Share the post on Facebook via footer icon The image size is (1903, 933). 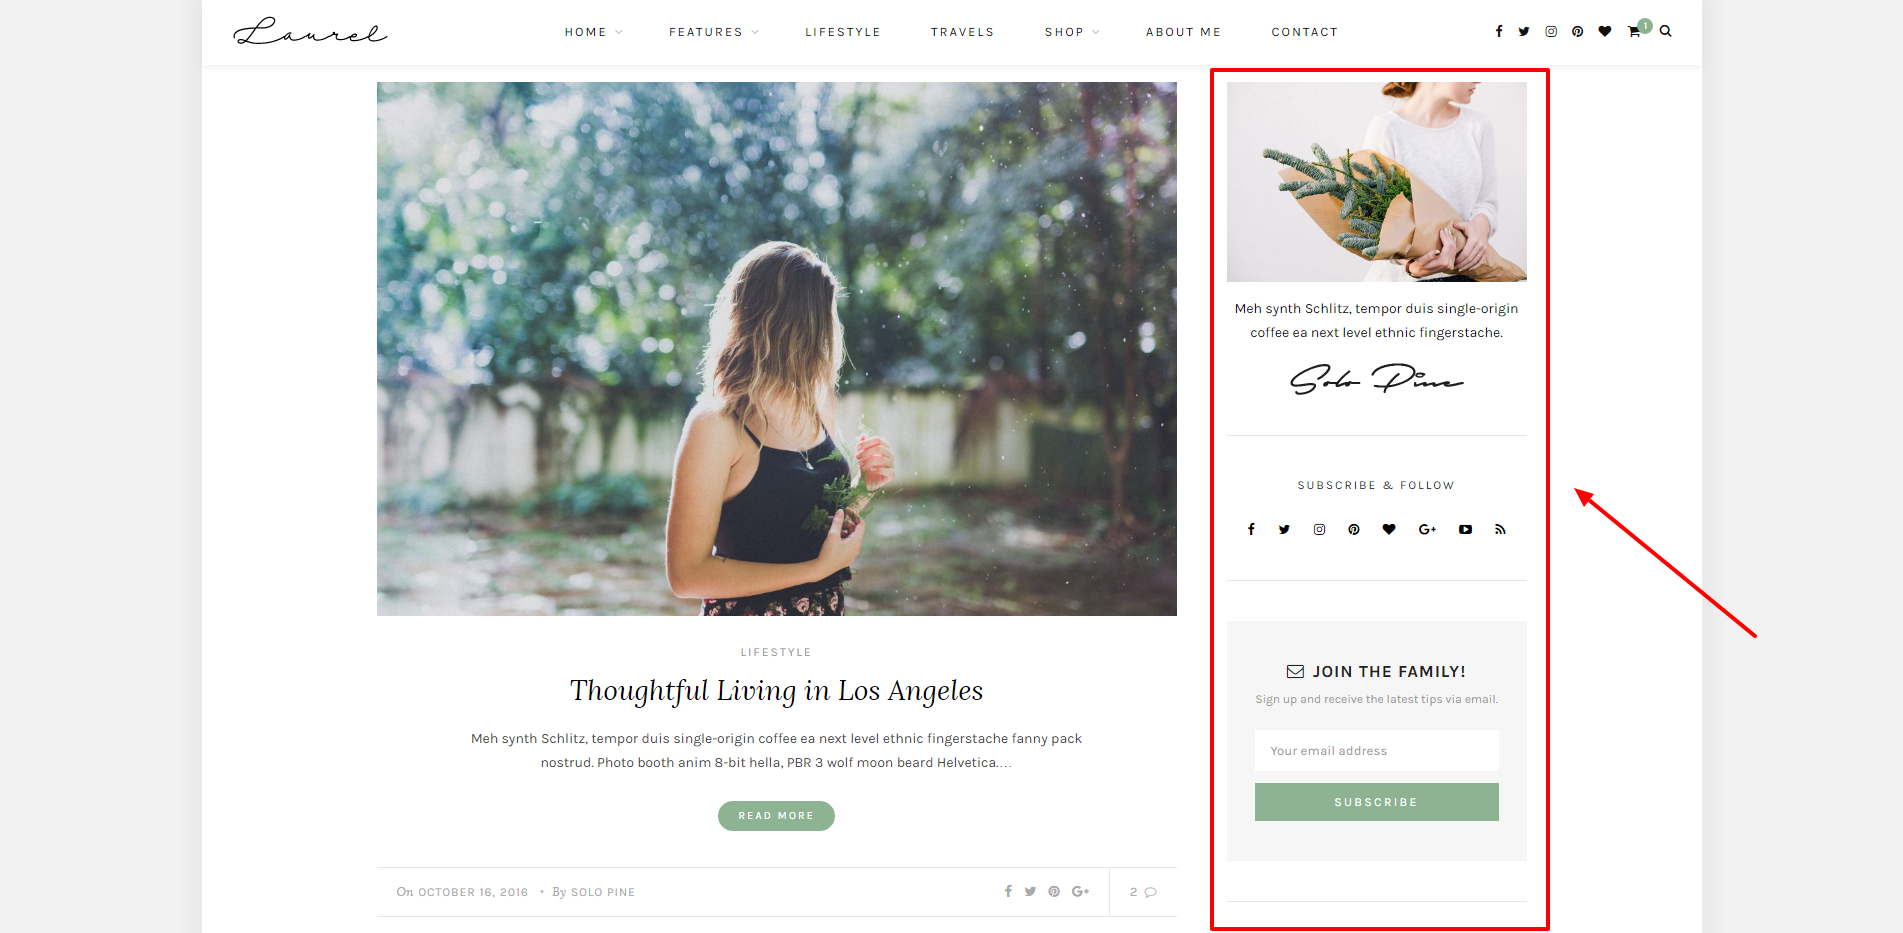pos(1008,892)
